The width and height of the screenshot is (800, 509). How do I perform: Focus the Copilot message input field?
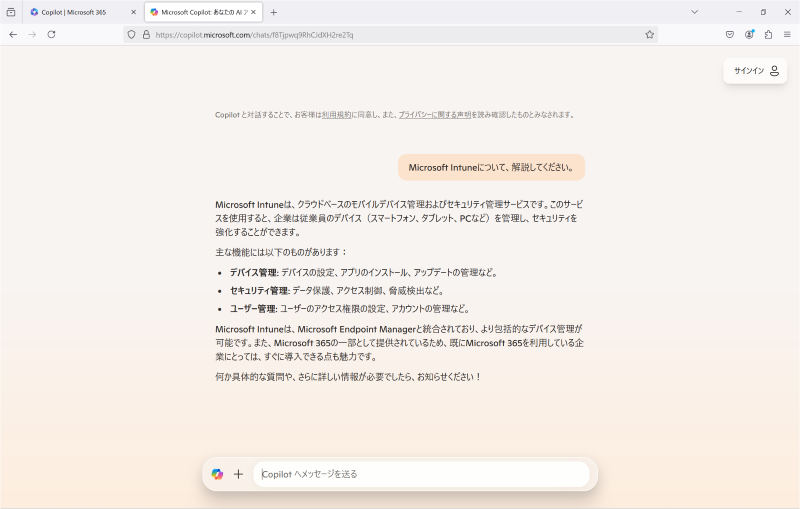click(x=421, y=474)
